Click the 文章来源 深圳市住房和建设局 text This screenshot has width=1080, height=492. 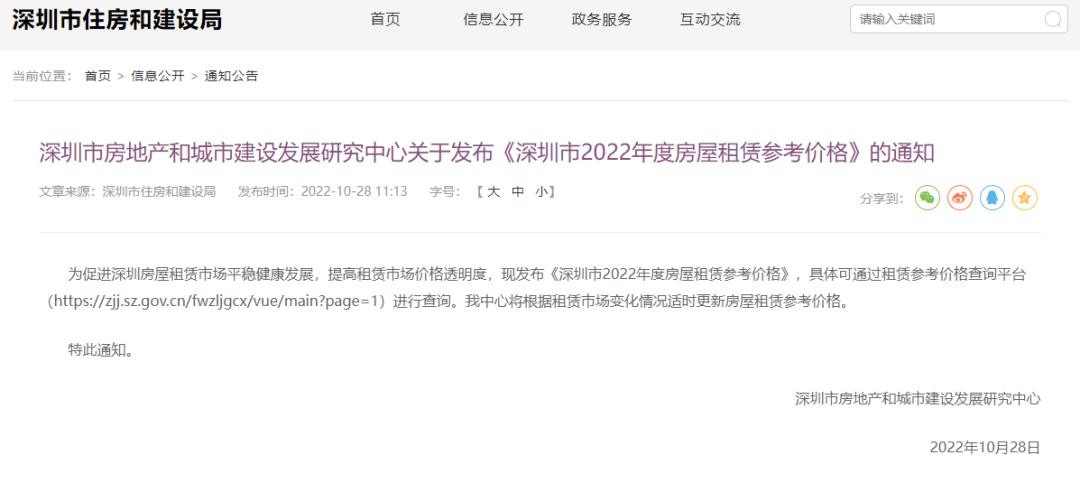pos(127,192)
